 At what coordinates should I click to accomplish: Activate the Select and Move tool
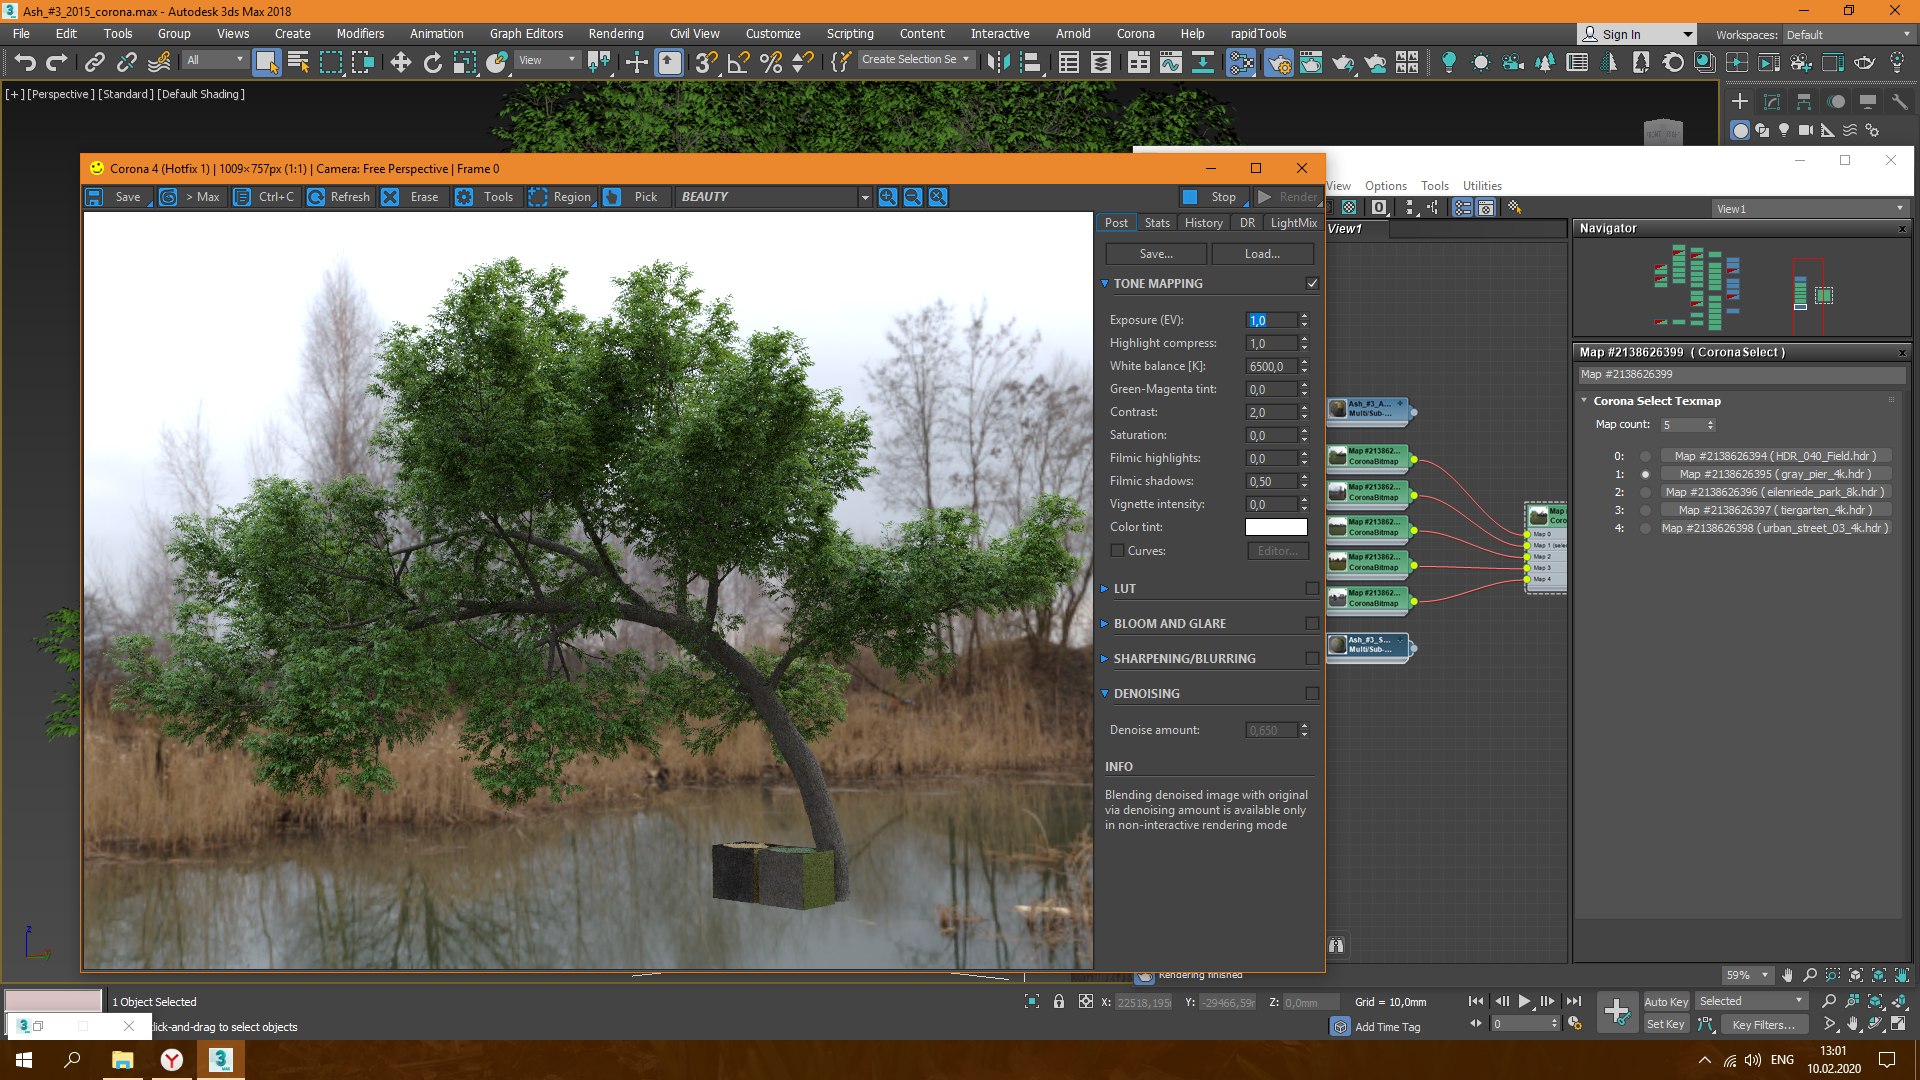[x=400, y=63]
